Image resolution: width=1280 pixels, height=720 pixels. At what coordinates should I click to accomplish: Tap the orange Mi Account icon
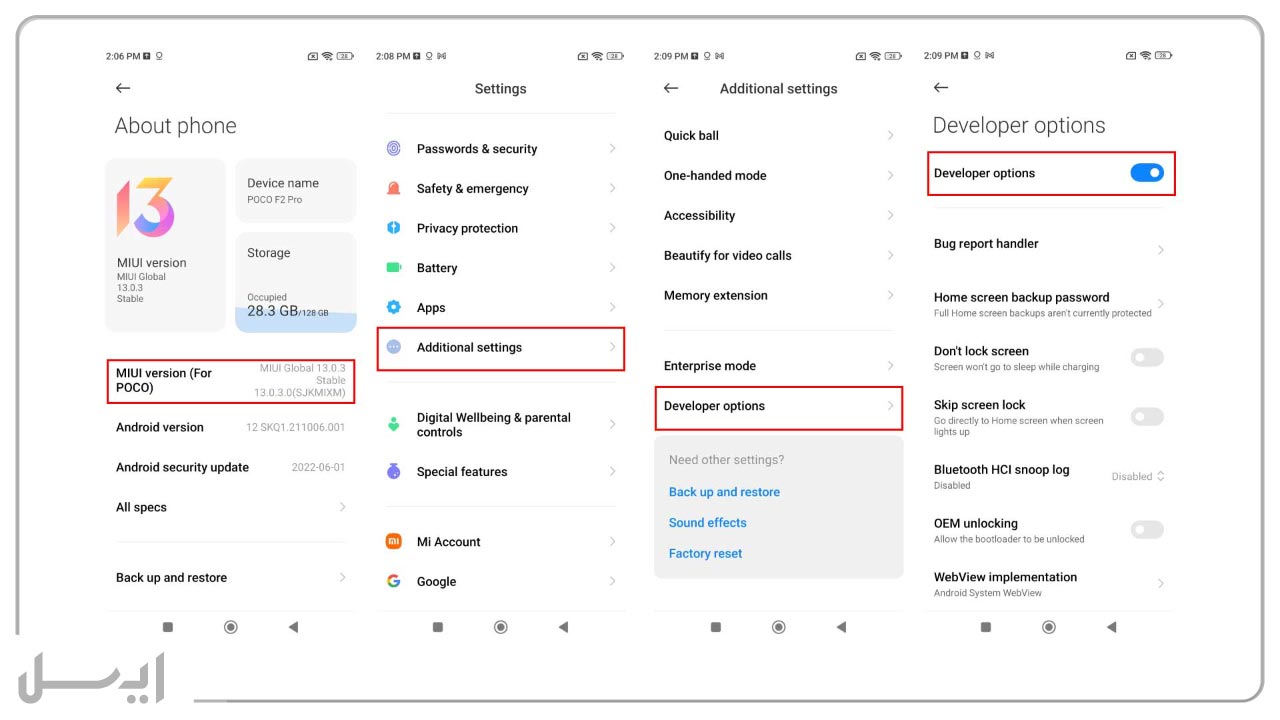tap(394, 541)
